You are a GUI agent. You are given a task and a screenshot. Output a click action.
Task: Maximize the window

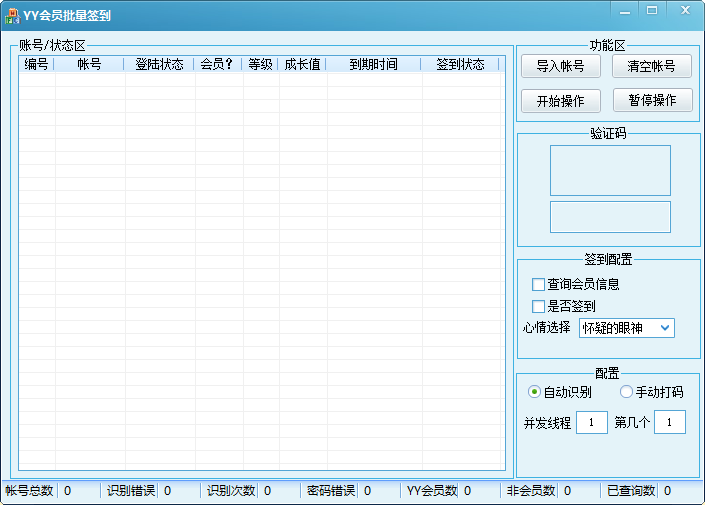click(x=652, y=11)
